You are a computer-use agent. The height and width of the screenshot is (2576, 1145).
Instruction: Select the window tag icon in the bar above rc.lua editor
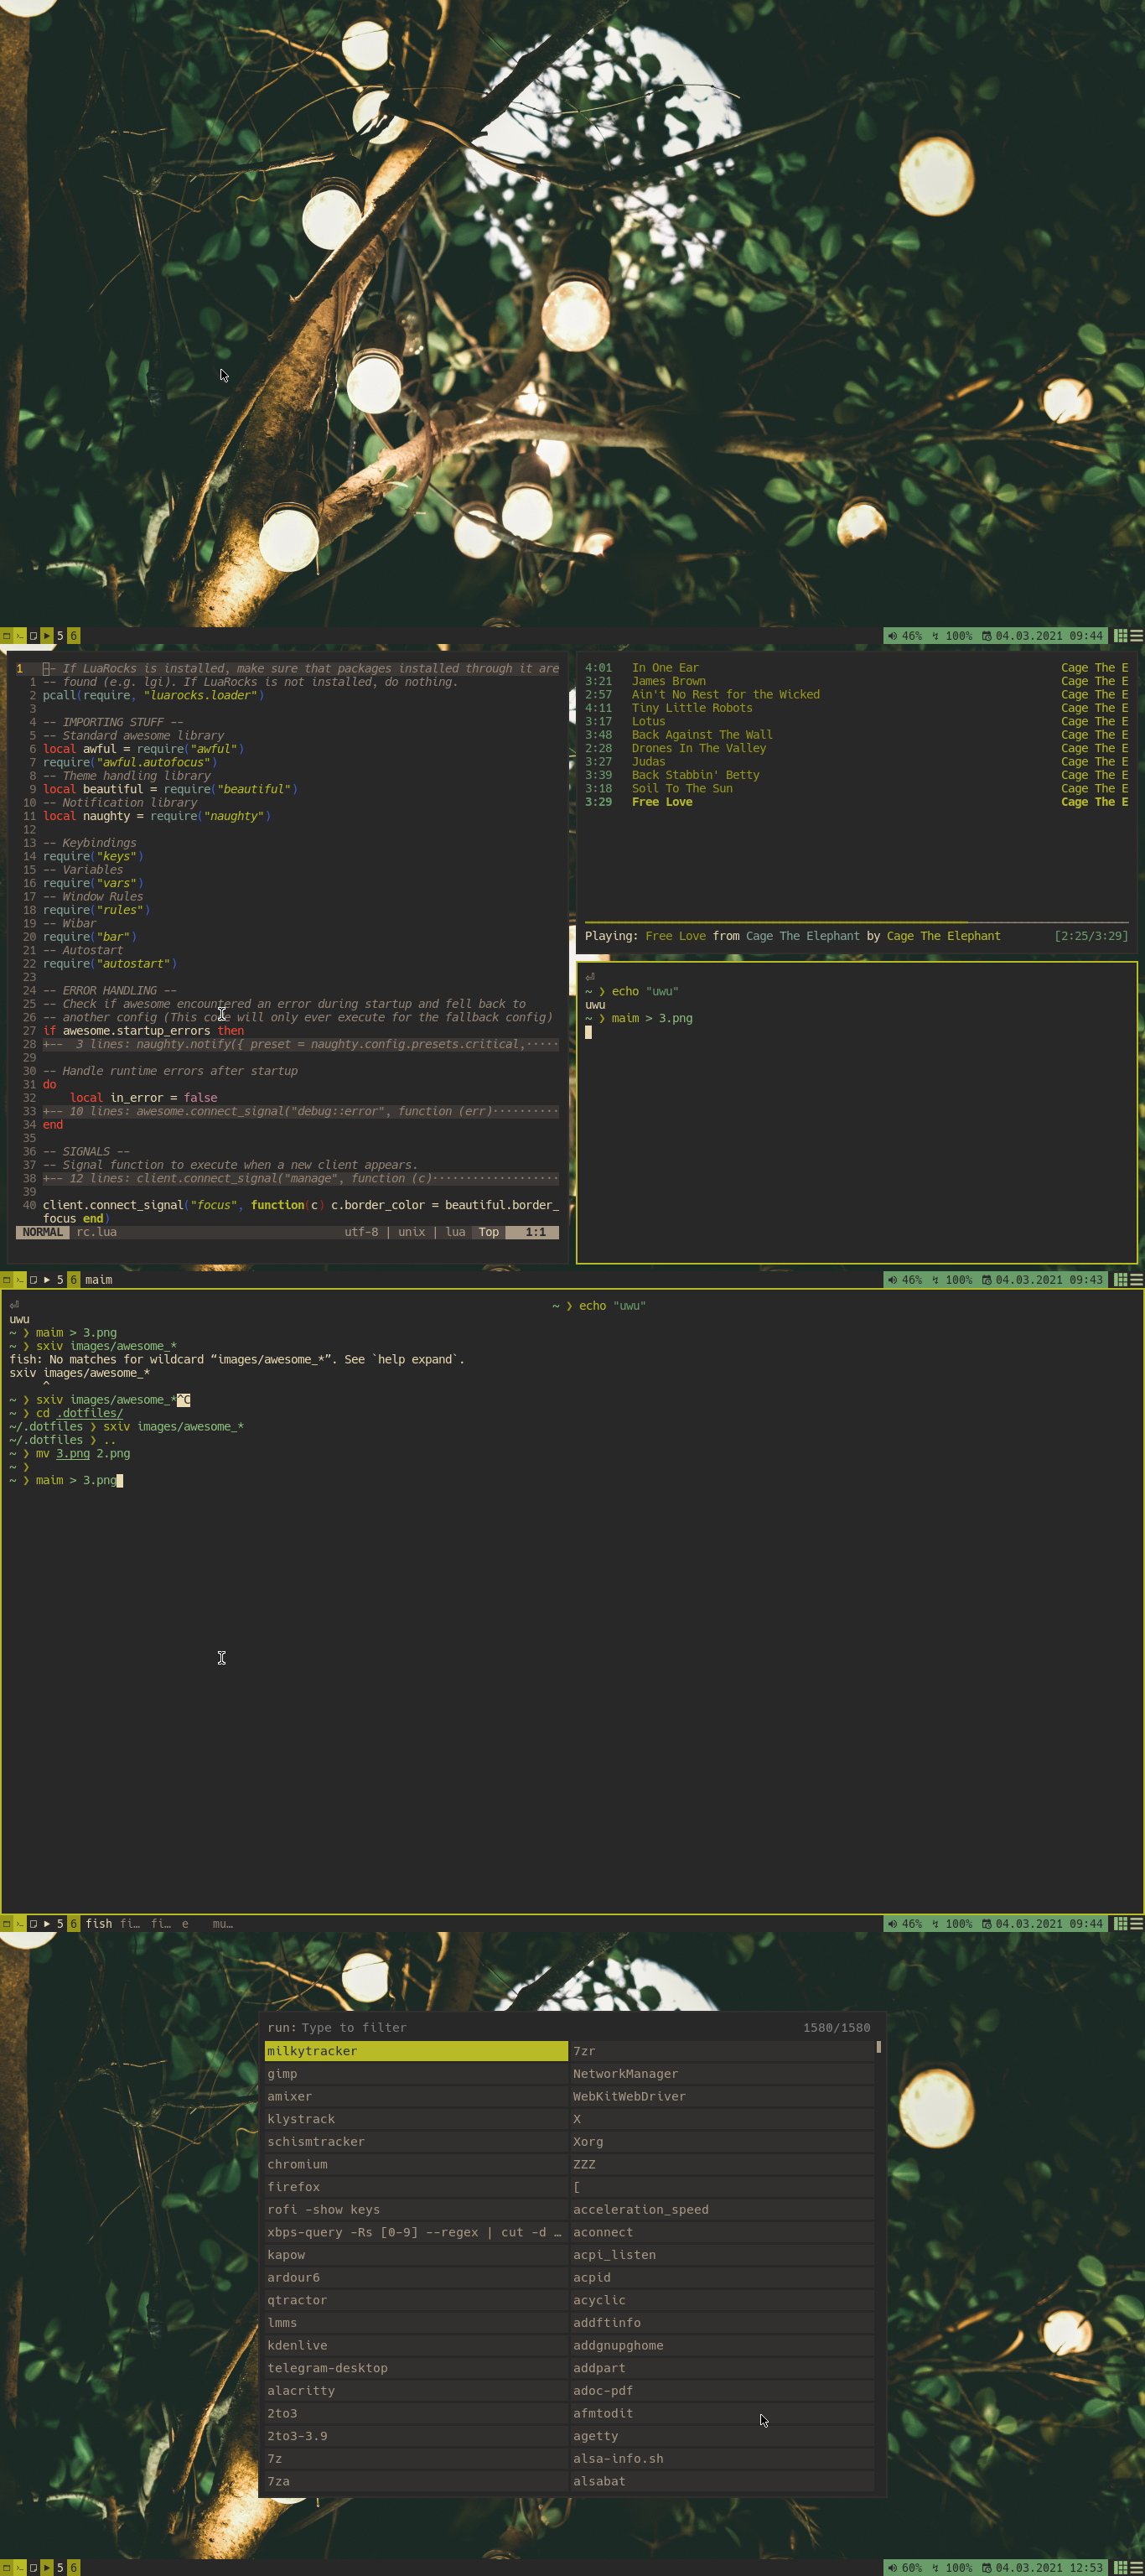(x=6, y=636)
